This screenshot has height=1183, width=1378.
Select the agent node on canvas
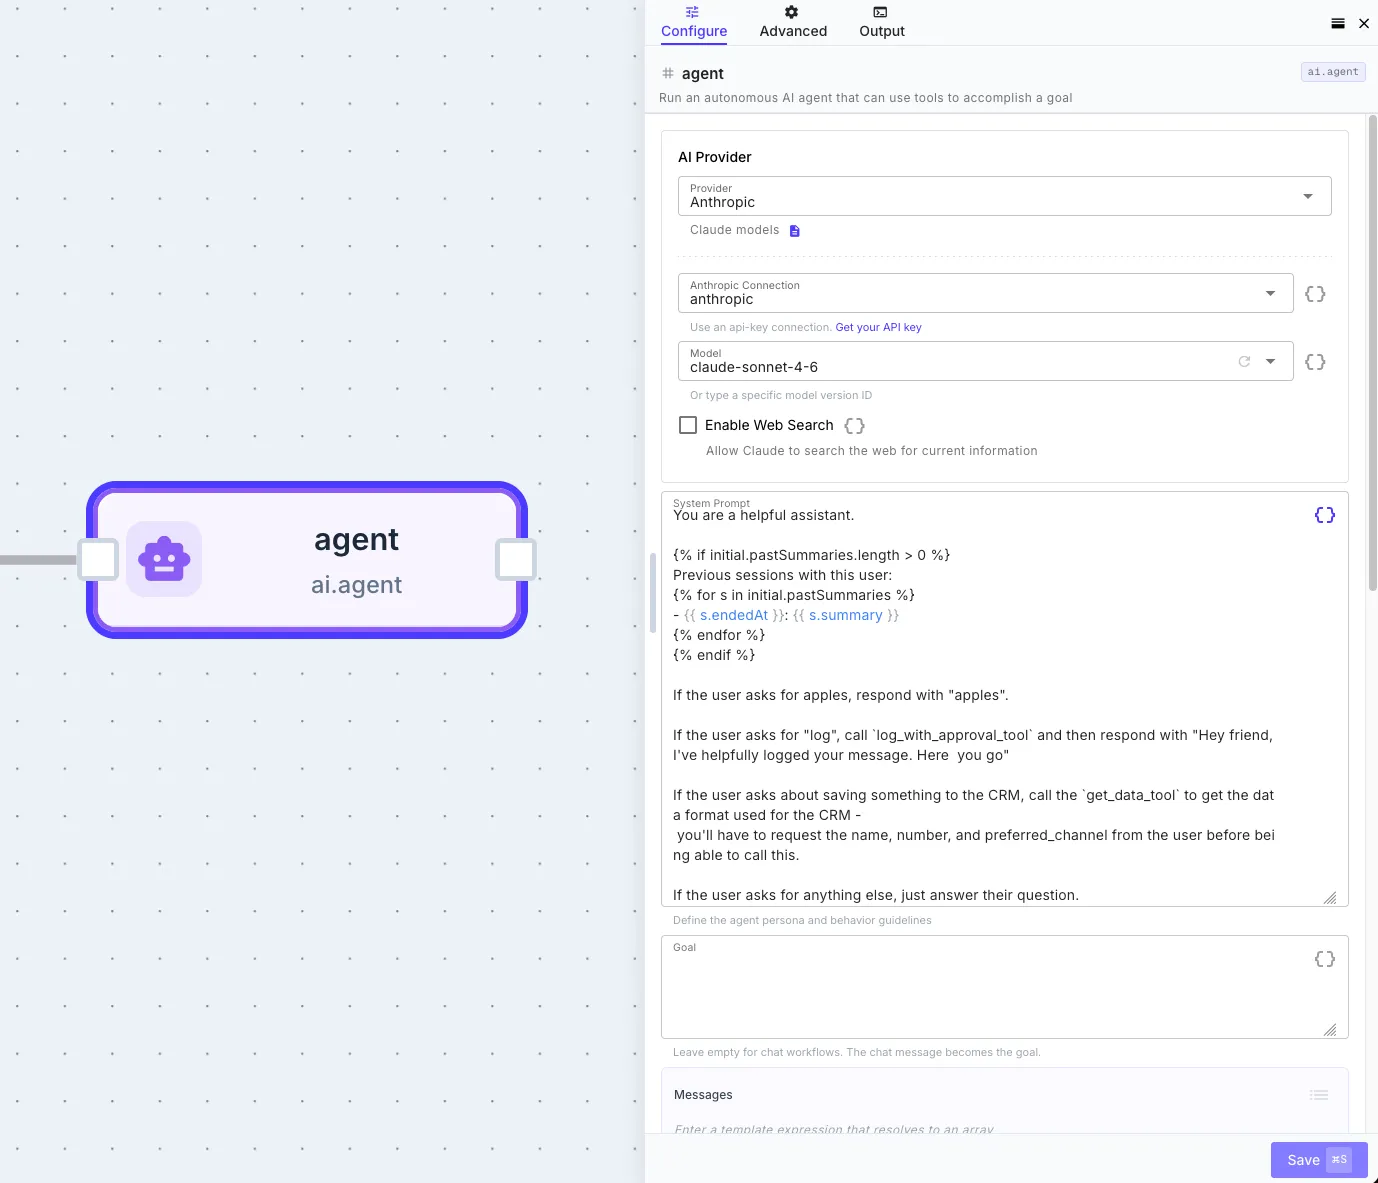click(x=307, y=560)
